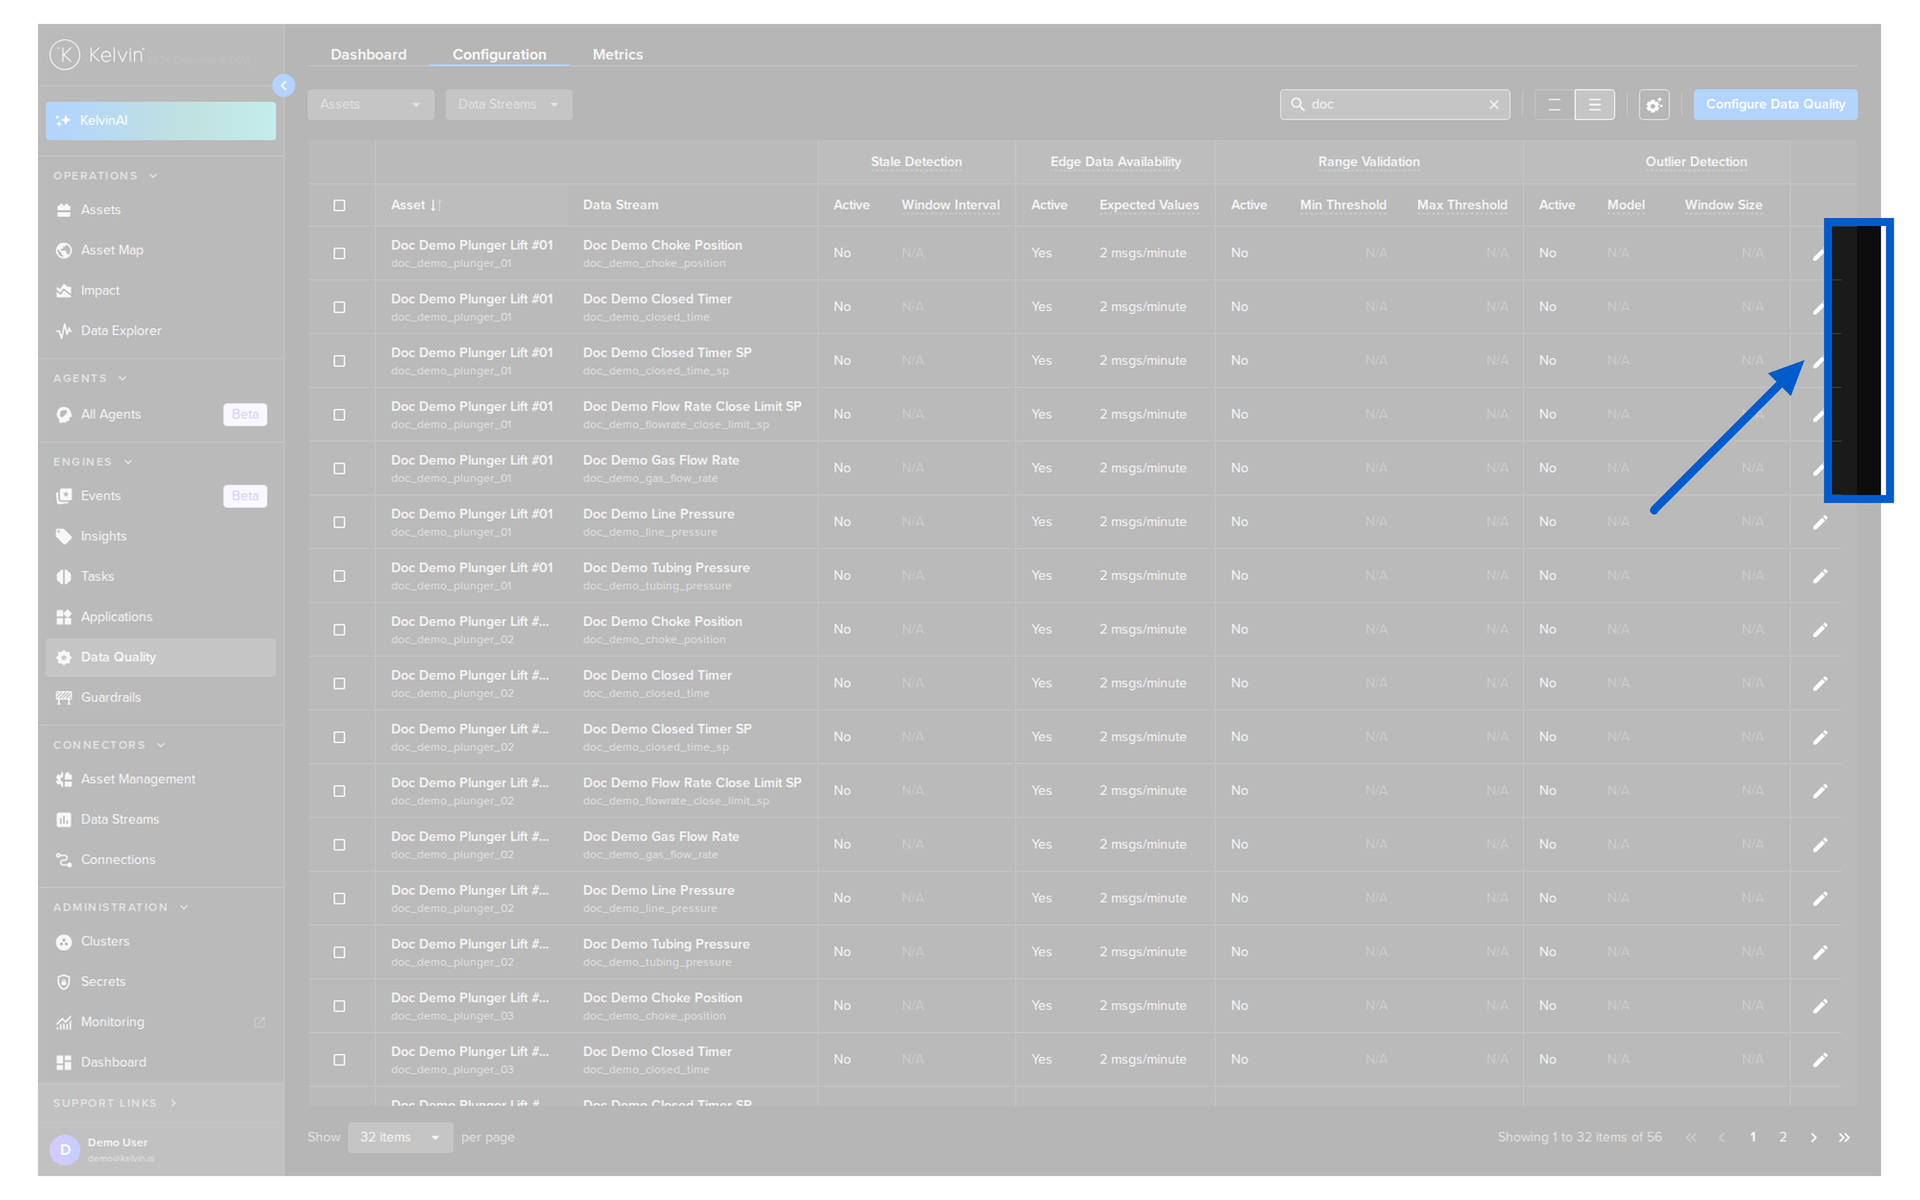Go to next page arrow

pyautogui.click(x=1813, y=1137)
